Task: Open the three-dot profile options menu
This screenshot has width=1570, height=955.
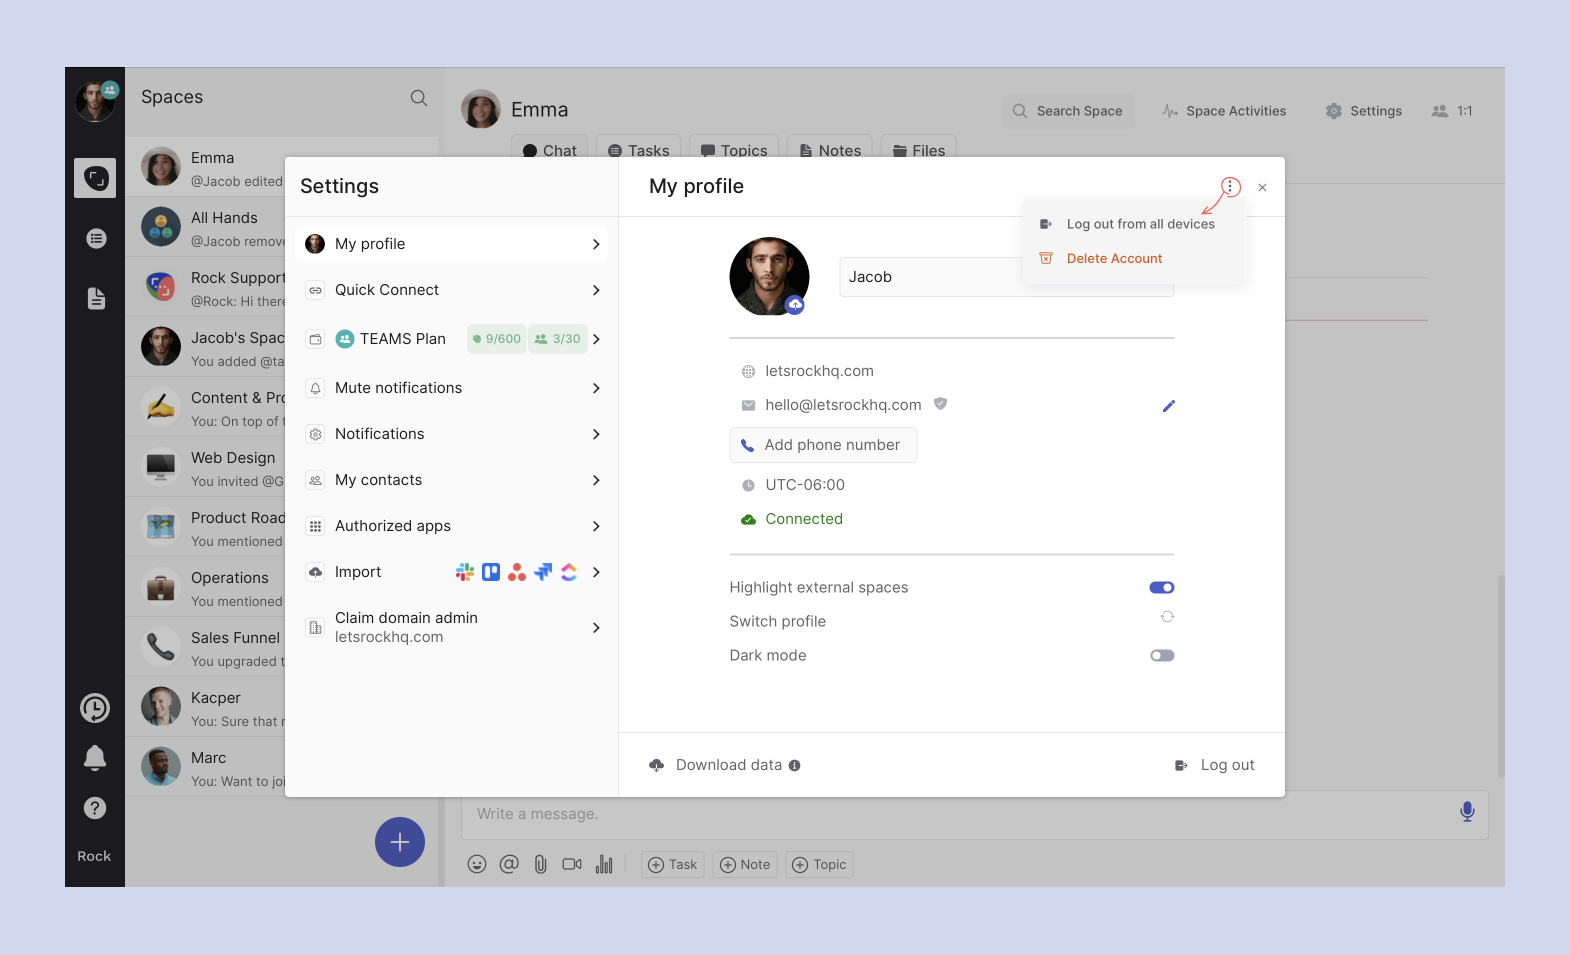Action: coord(1230,187)
